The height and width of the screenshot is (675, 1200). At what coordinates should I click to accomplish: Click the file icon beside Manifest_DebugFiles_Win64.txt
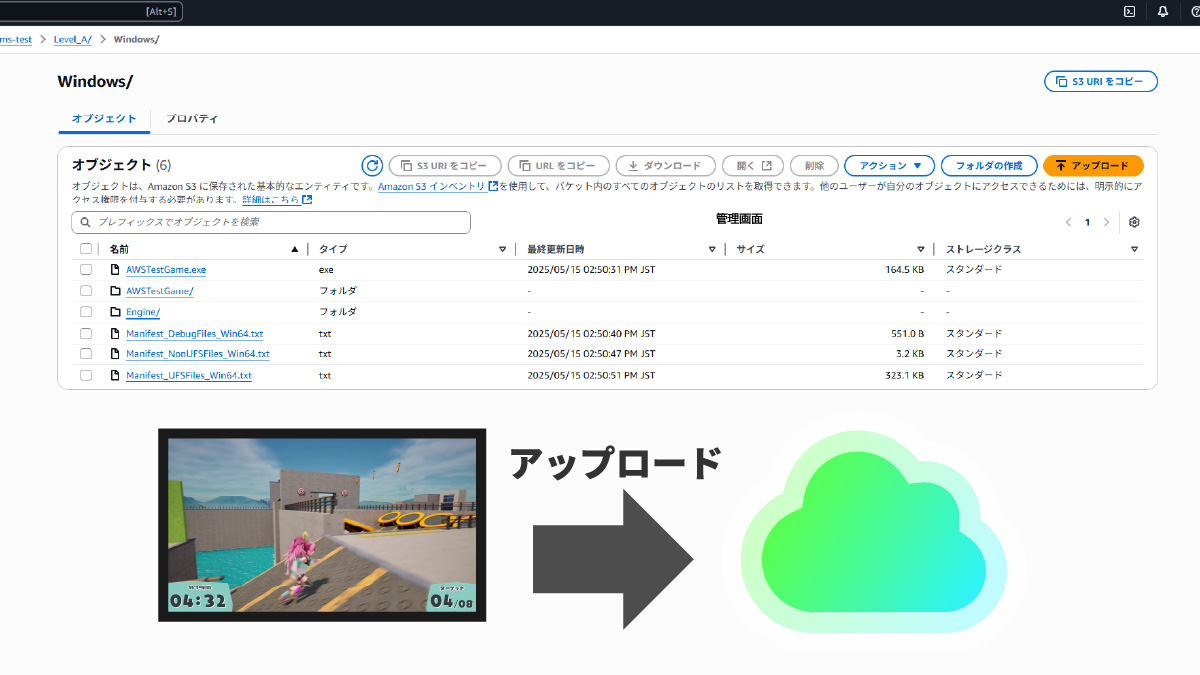(115, 333)
